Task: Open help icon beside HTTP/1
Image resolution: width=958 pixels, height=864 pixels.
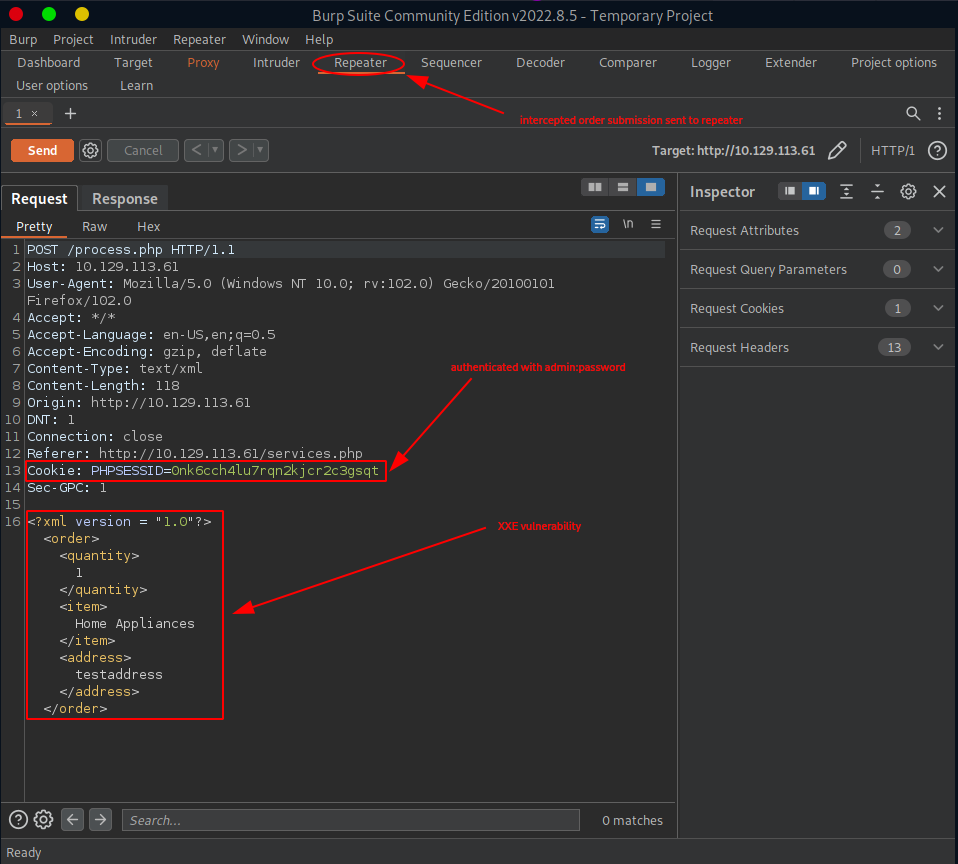Action: point(937,151)
